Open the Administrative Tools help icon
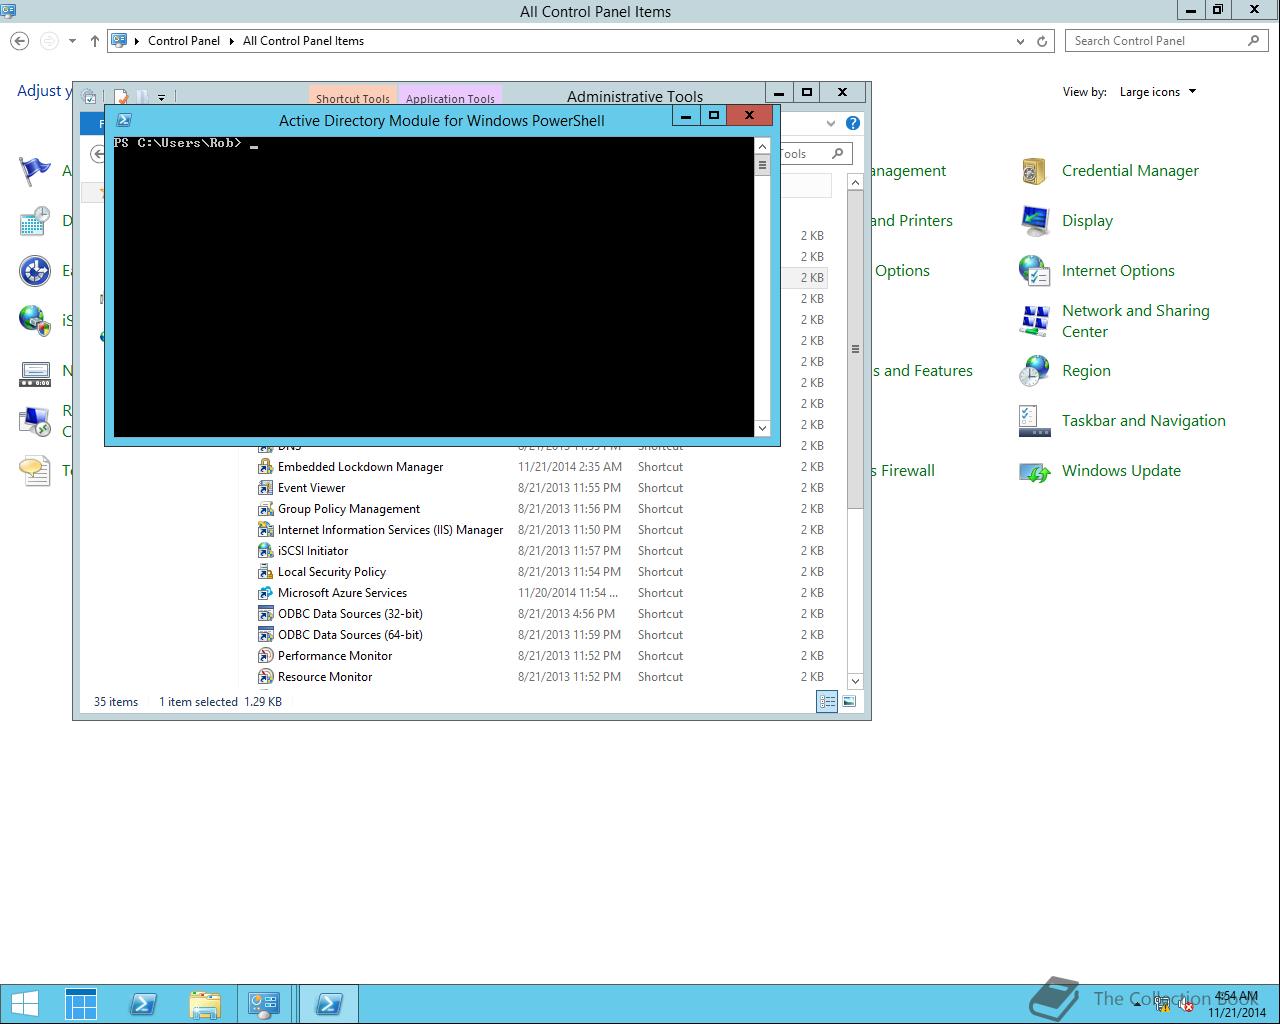 [x=853, y=123]
